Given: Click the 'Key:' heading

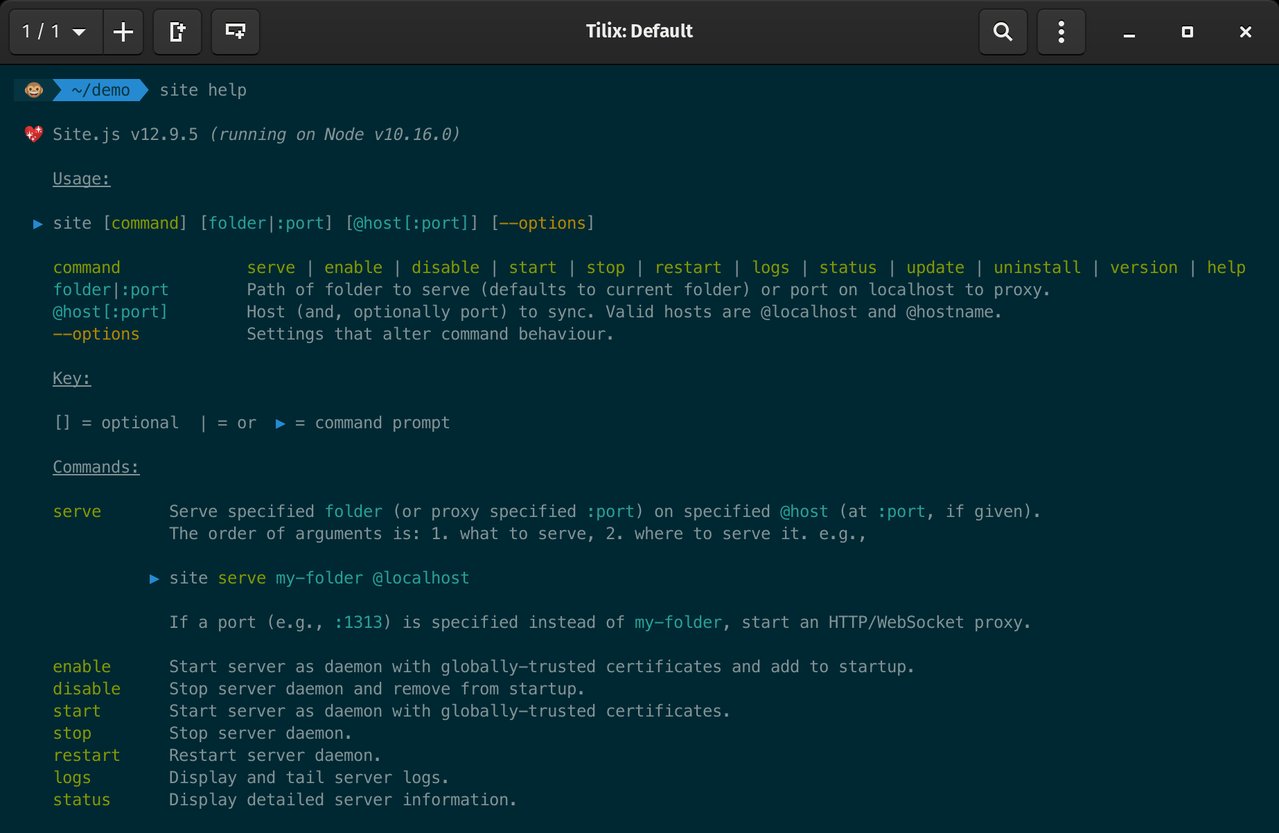Looking at the screenshot, I should point(72,379).
